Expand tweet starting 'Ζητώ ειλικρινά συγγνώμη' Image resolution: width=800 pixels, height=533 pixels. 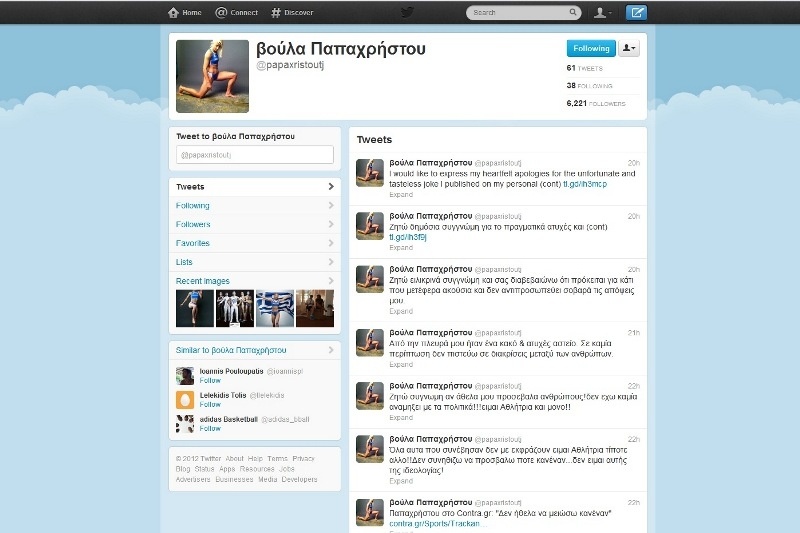pos(401,311)
